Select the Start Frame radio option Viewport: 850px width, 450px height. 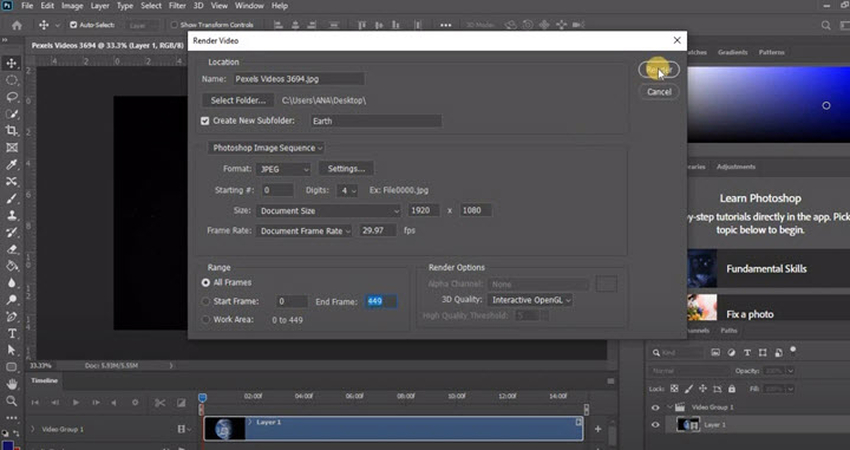tap(205, 301)
